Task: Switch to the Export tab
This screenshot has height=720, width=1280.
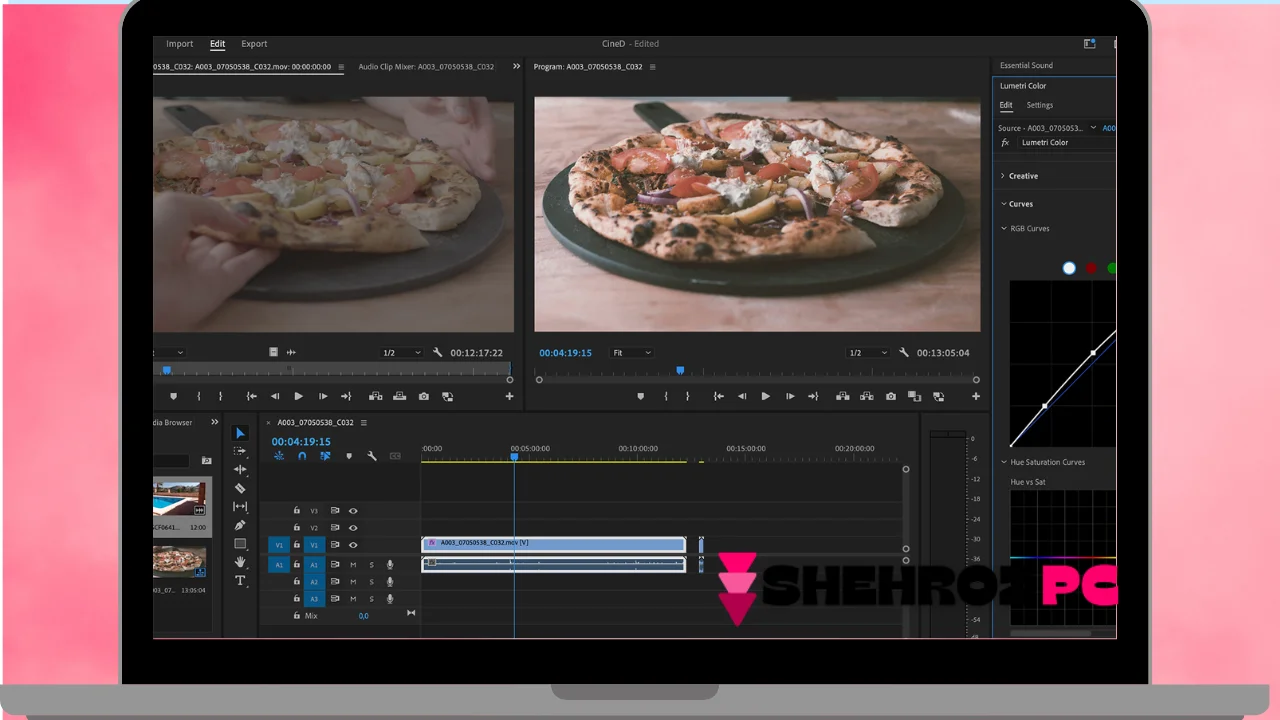Action: (x=254, y=44)
